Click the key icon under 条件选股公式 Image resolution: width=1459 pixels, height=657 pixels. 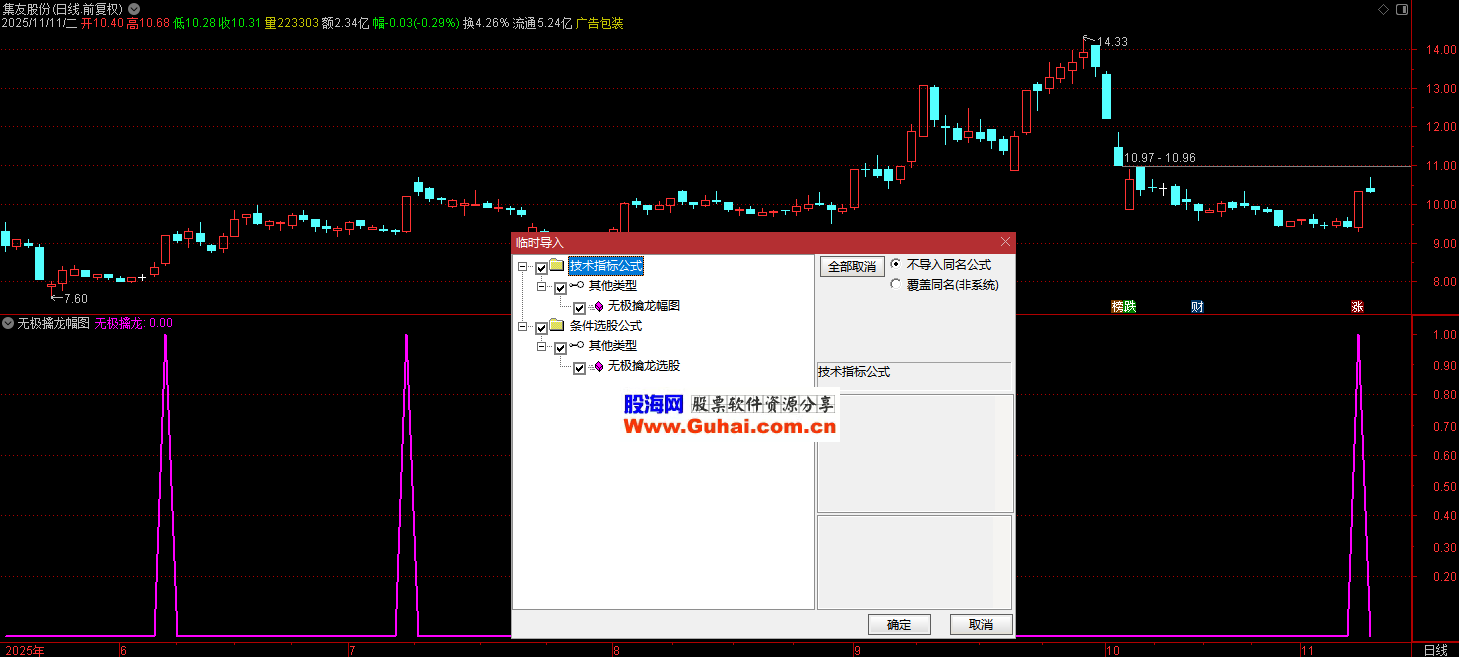[577, 345]
